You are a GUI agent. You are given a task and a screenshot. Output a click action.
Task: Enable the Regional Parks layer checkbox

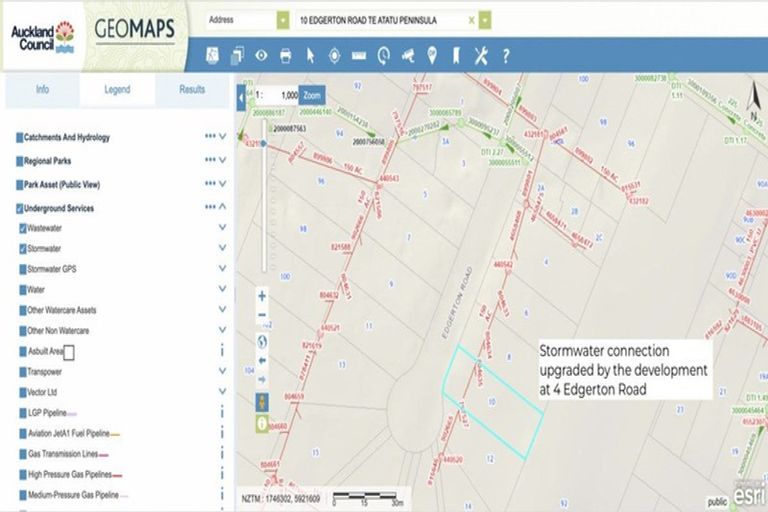(x=20, y=161)
